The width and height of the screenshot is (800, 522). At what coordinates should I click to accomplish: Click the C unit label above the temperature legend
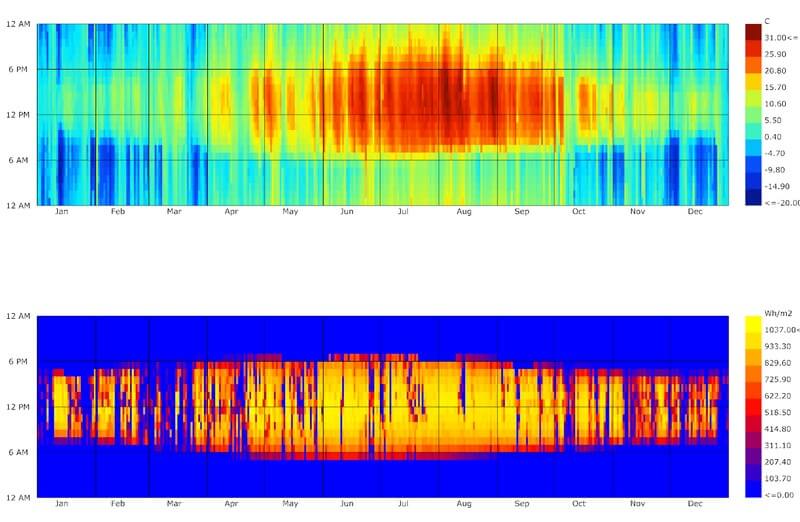point(767,21)
